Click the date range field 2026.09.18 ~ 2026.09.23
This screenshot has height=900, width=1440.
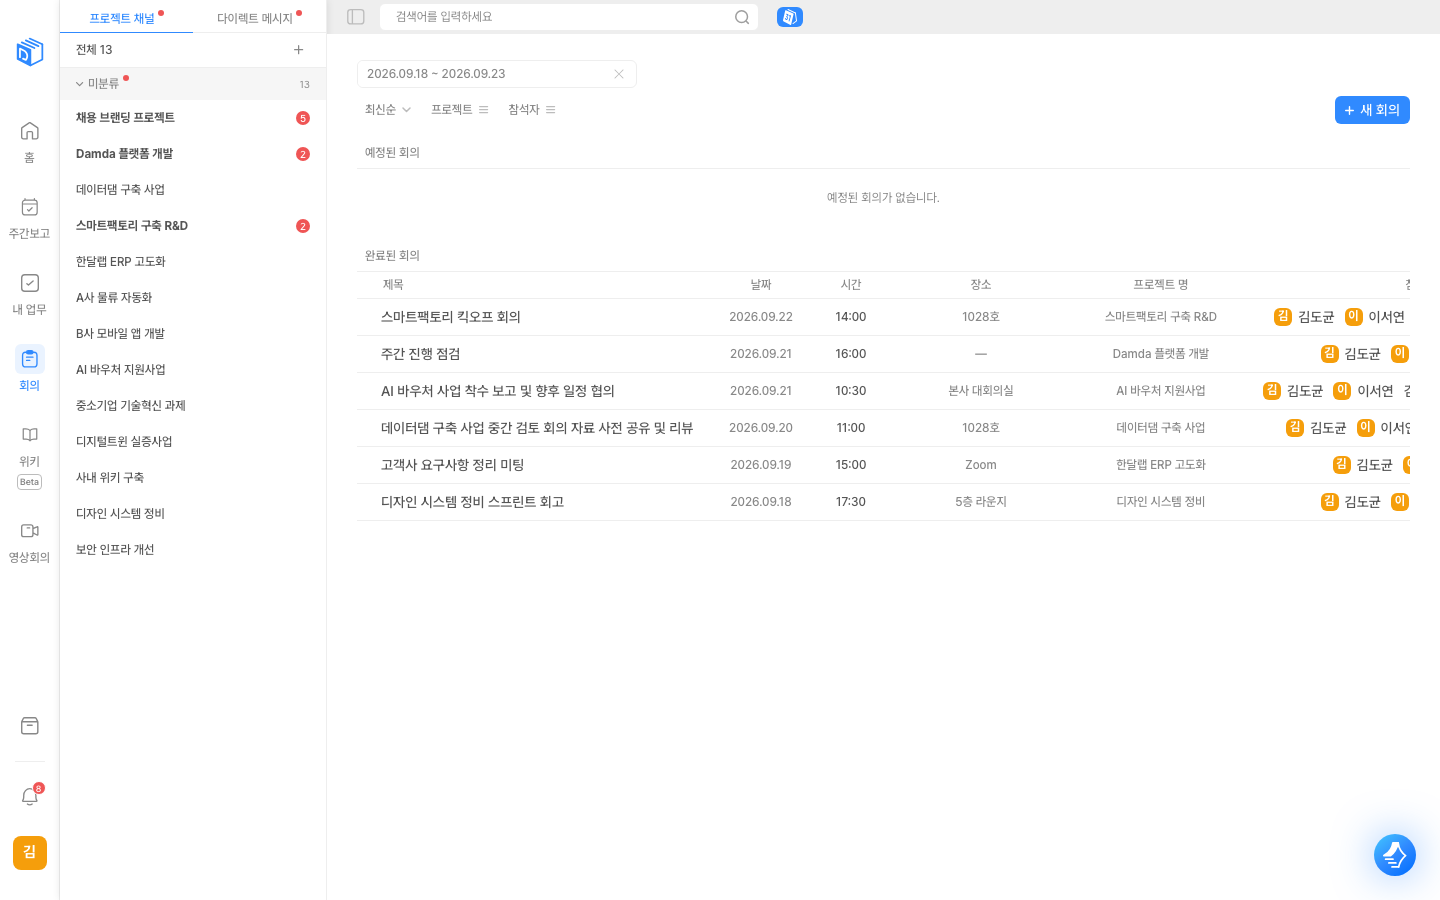pos(496,74)
